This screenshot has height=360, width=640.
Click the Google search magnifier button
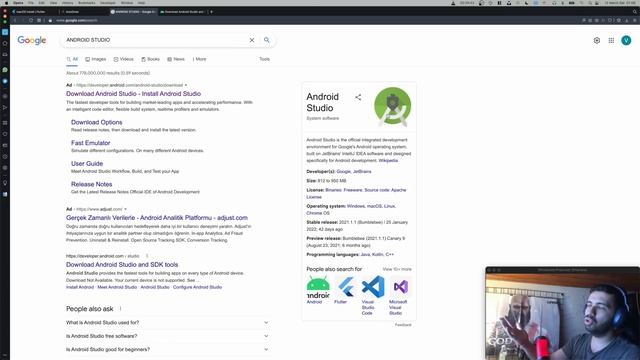pyautogui.click(x=267, y=40)
